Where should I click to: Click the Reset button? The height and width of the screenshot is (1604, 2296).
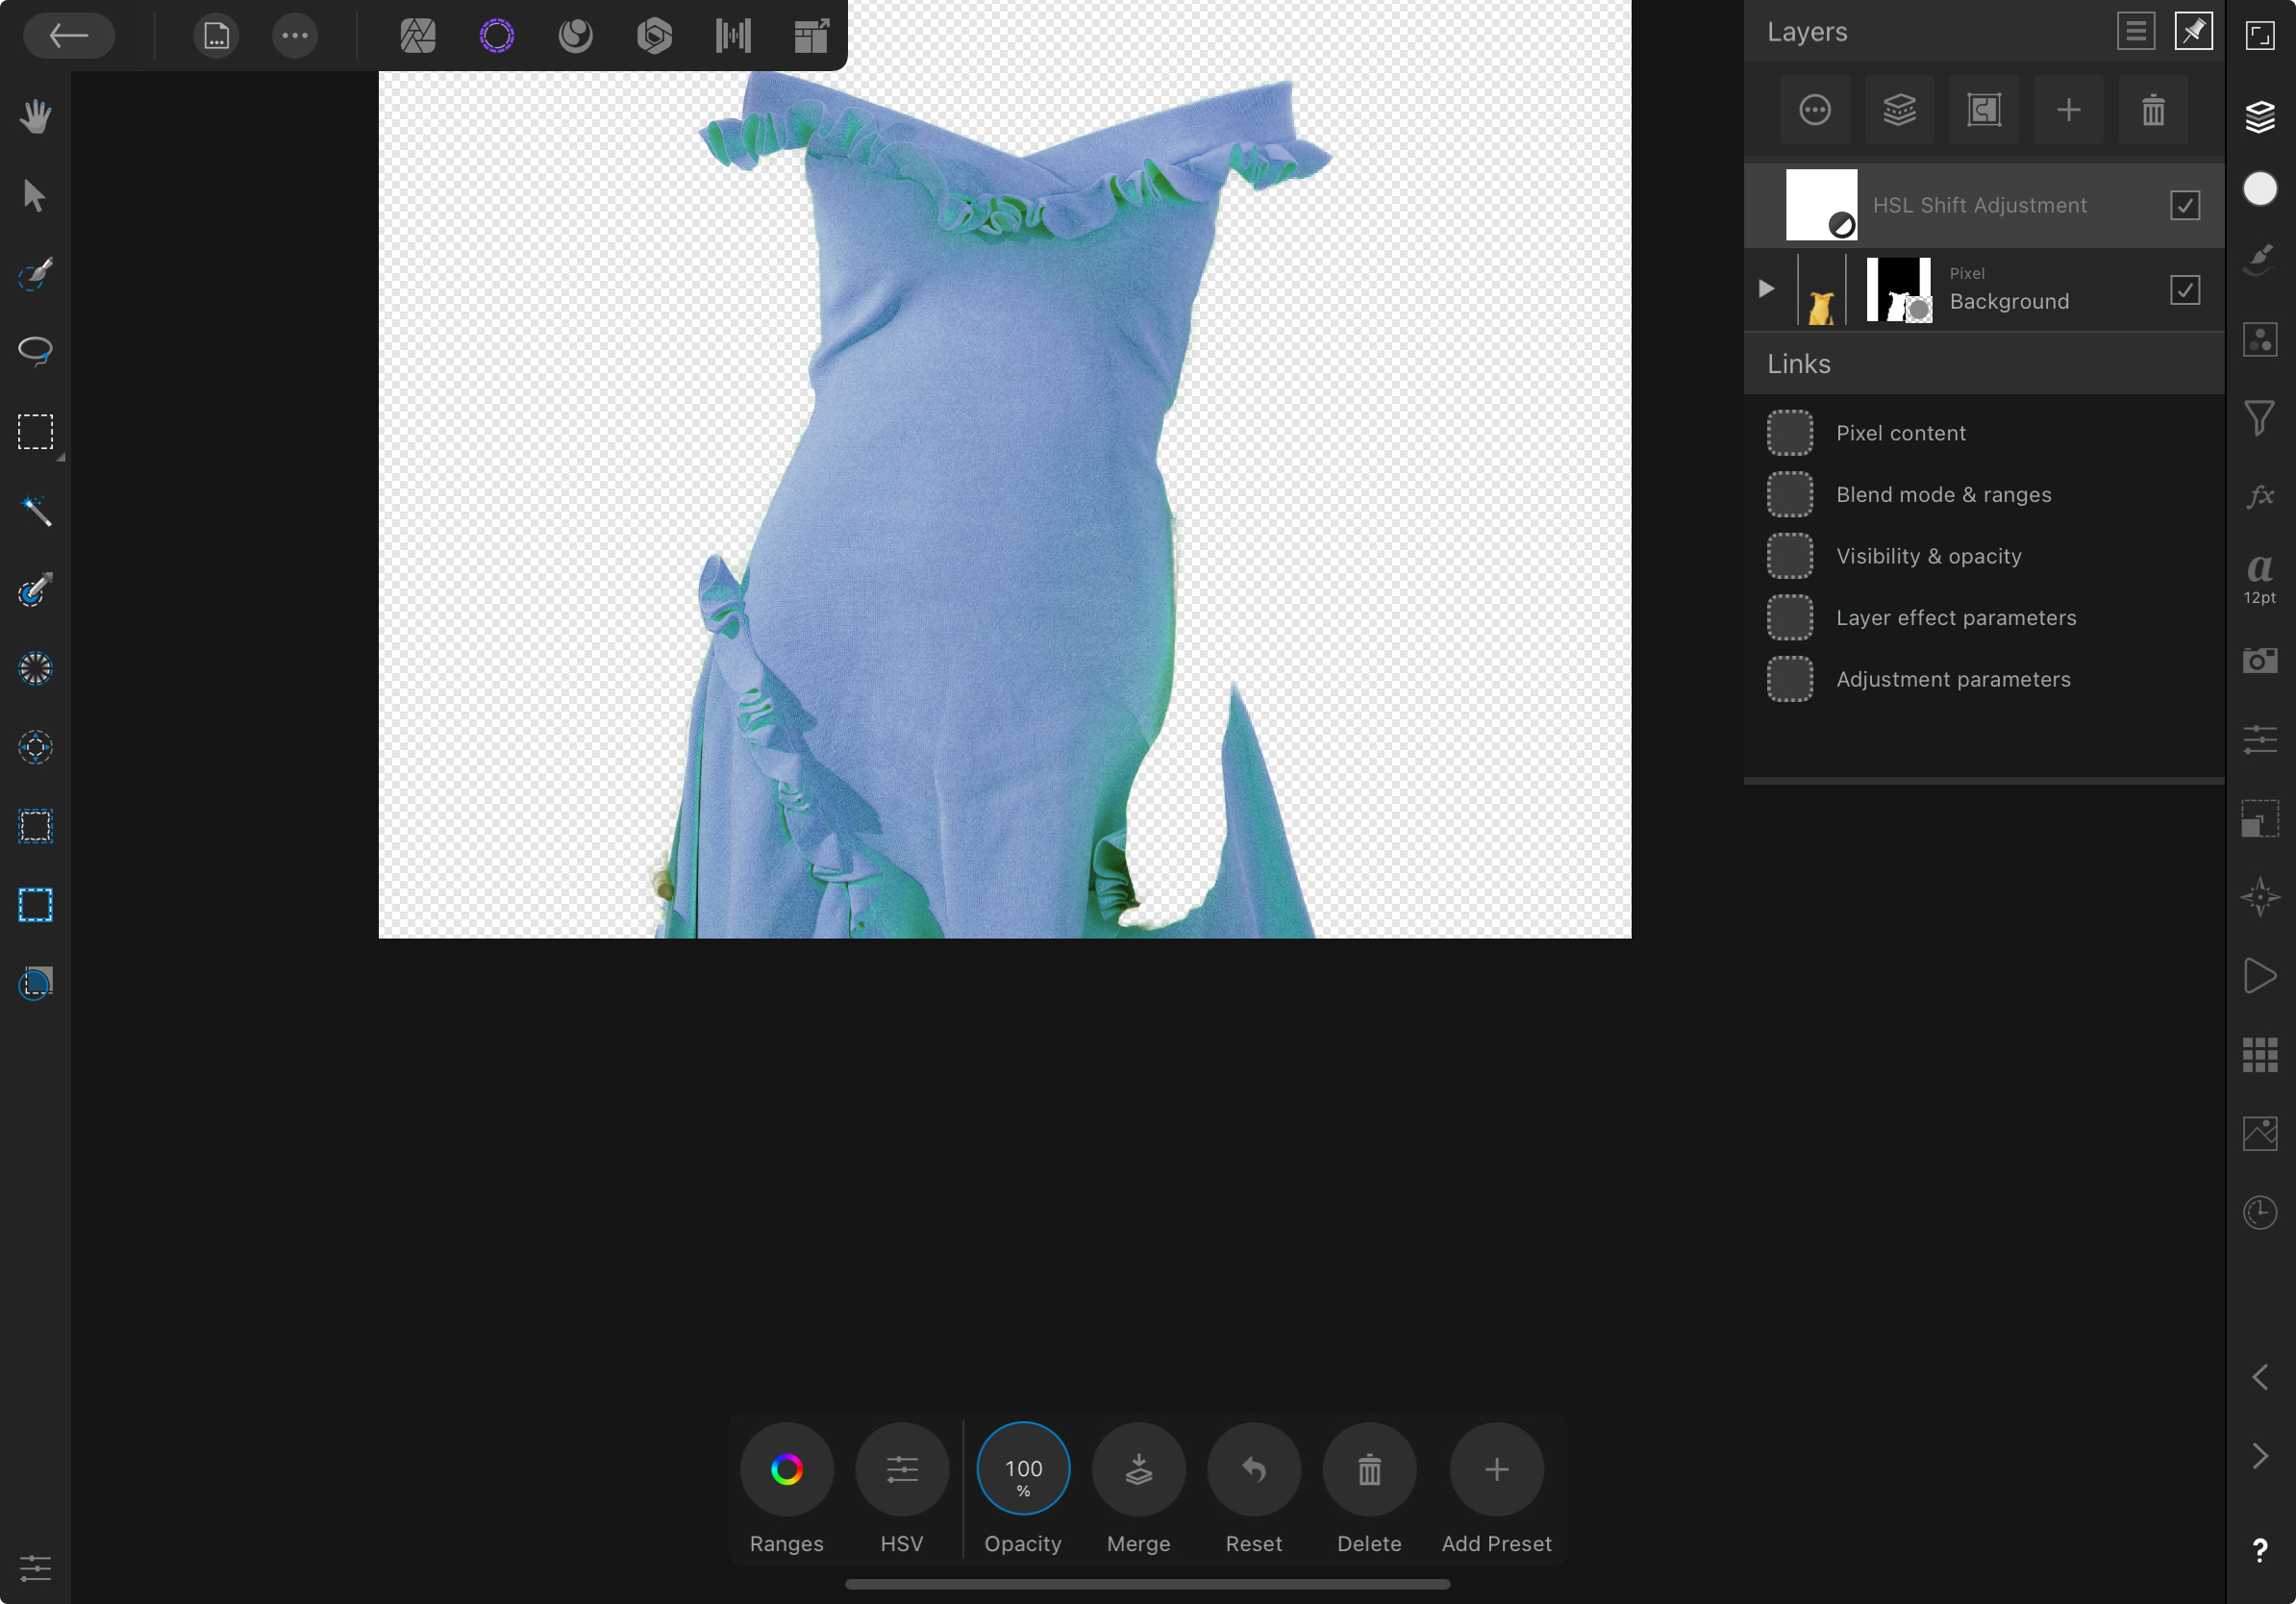pyautogui.click(x=1254, y=1469)
